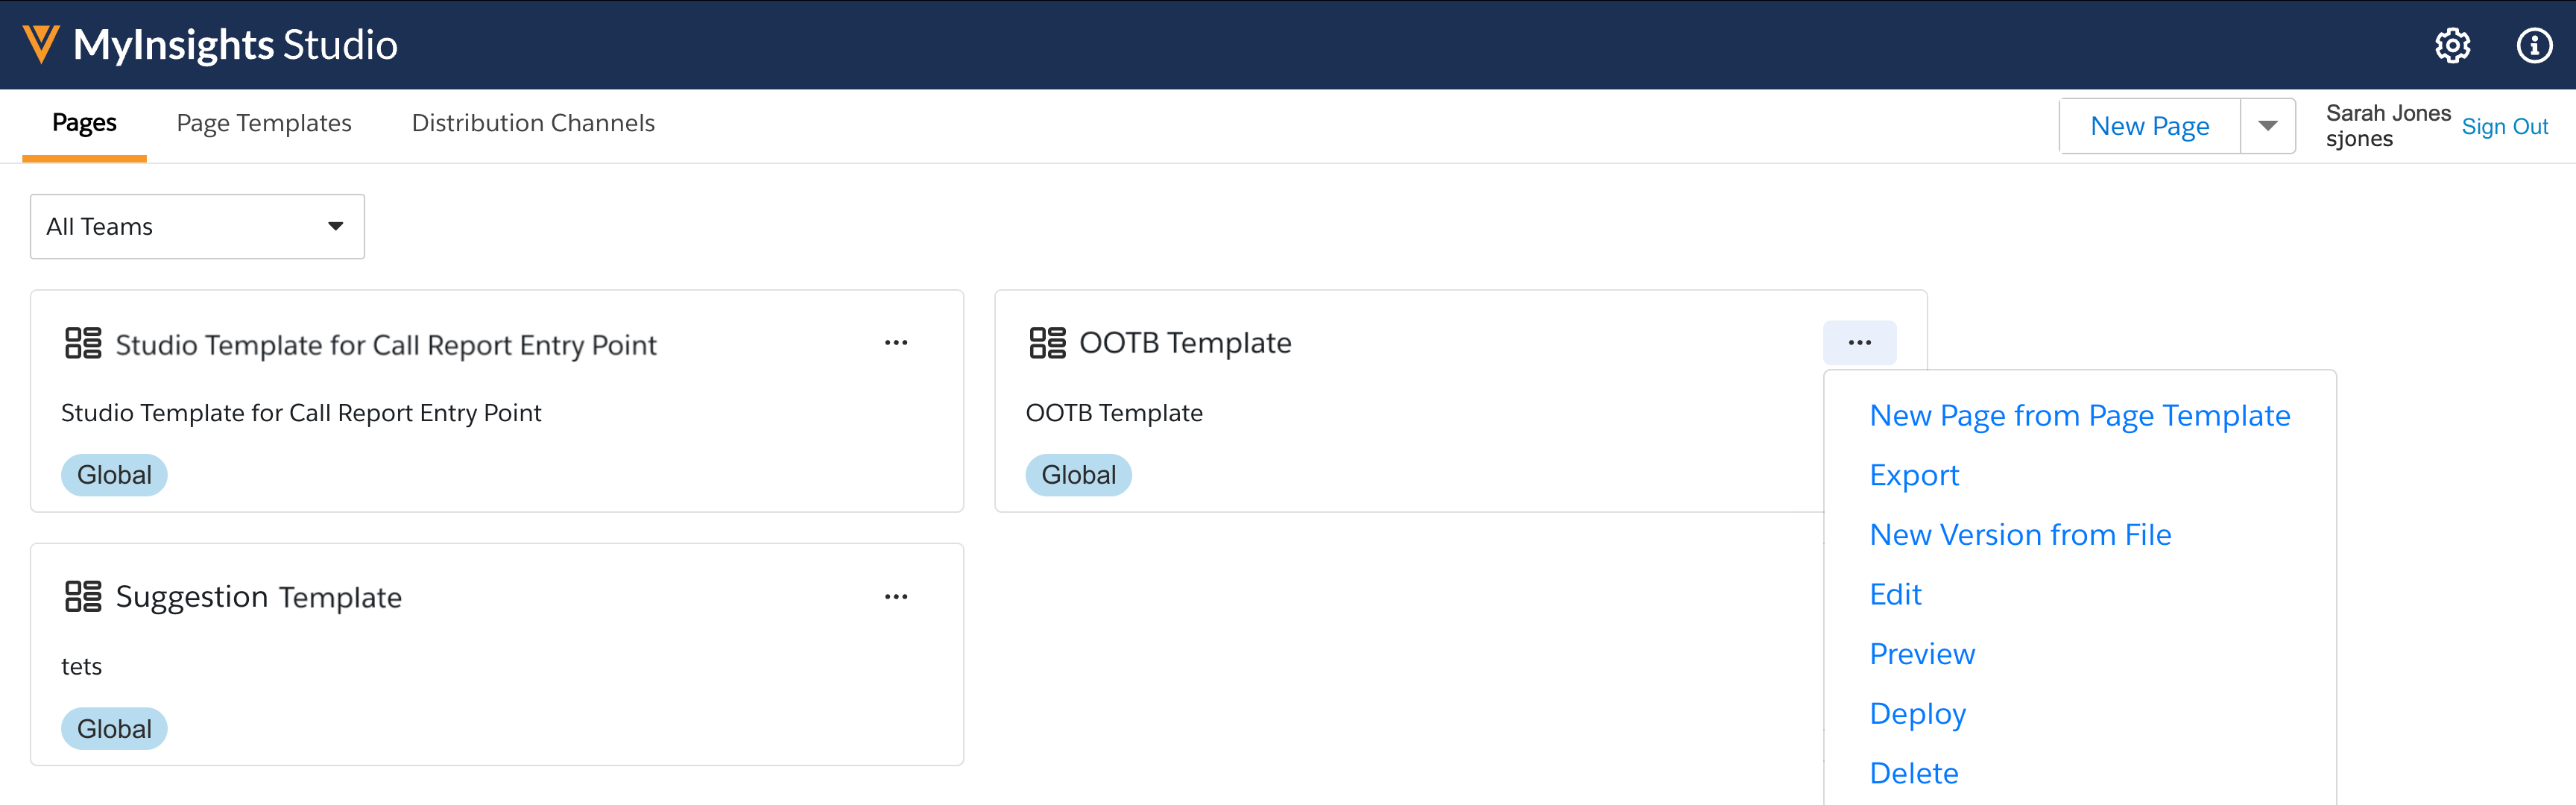Switch to the Page Templates tab
This screenshot has width=2576, height=805.
(x=264, y=123)
